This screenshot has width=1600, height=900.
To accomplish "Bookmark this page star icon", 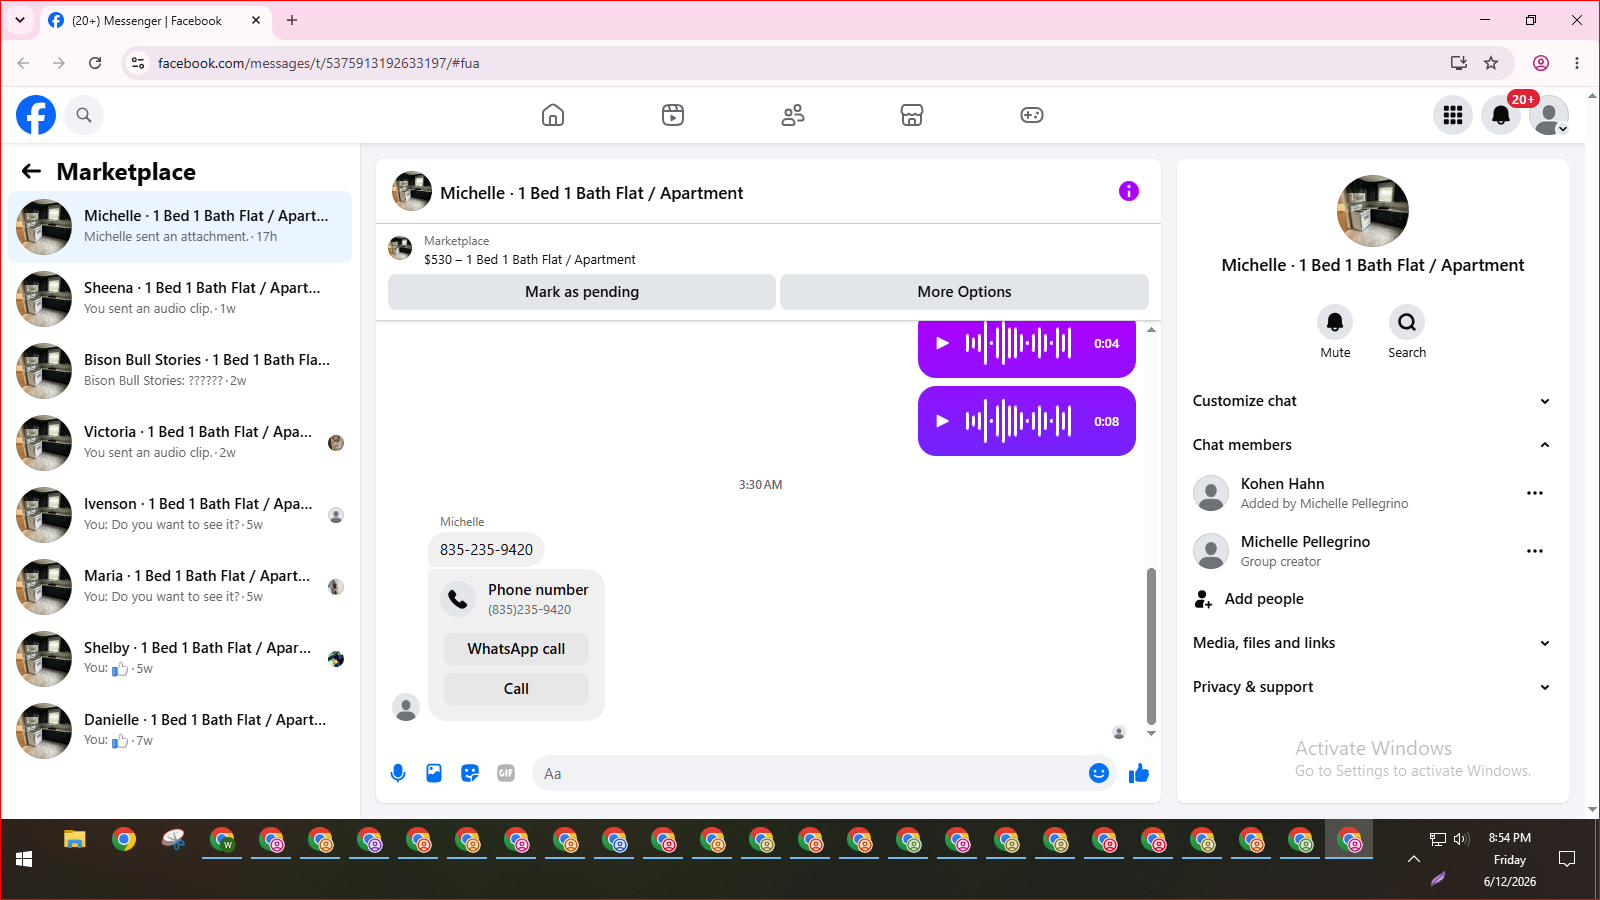I will tap(1491, 63).
